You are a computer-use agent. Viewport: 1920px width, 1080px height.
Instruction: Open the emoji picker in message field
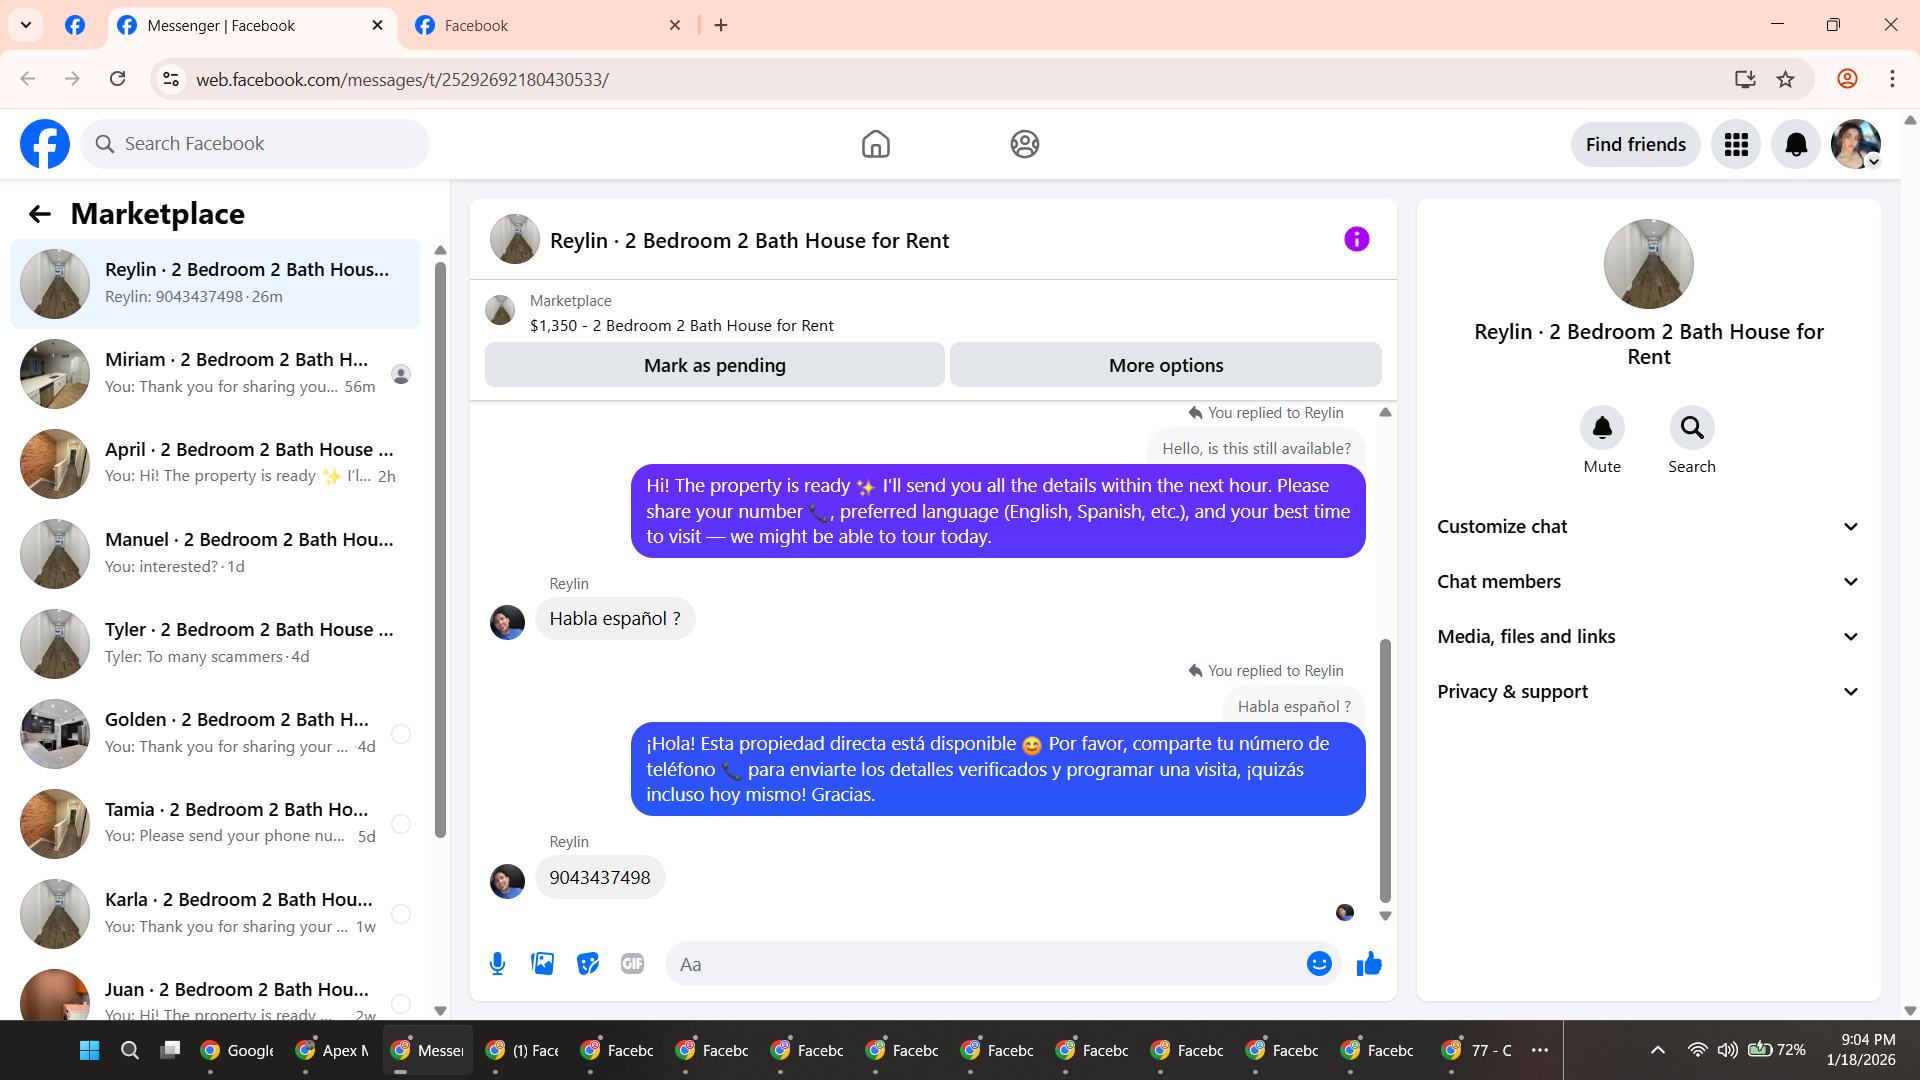[1319, 964]
